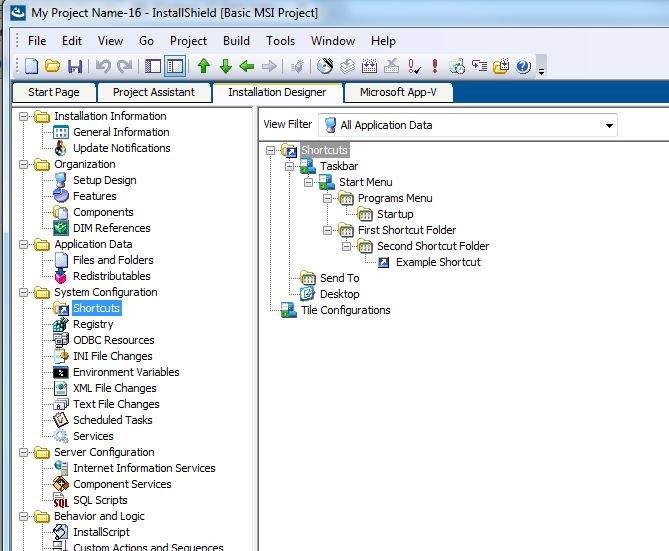The width and height of the screenshot is (669, 551).
Task: Click the exclamation with checkmark Test icon
Action: coord(413,66)
